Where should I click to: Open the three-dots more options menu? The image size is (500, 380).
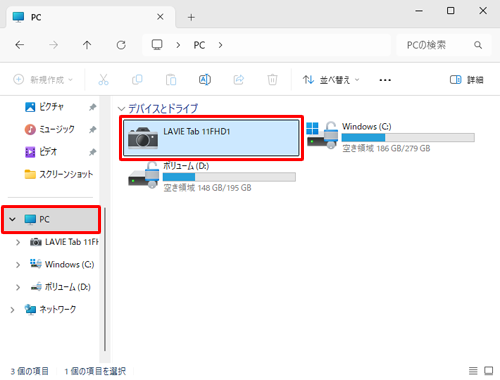coord(385,80)
